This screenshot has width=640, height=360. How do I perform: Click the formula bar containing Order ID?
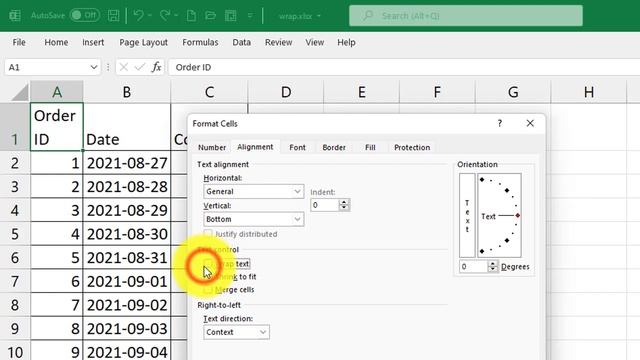pyautogui.click(x=404, y=67)
